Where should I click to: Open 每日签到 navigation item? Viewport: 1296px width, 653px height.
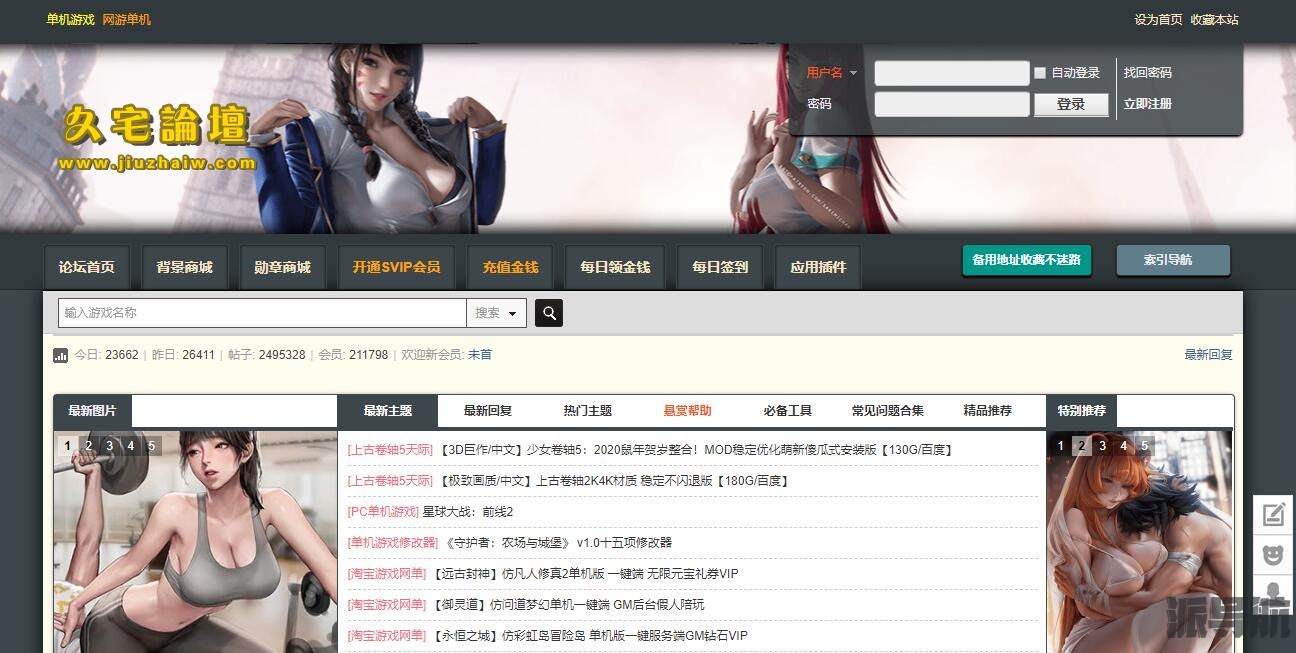720,267
